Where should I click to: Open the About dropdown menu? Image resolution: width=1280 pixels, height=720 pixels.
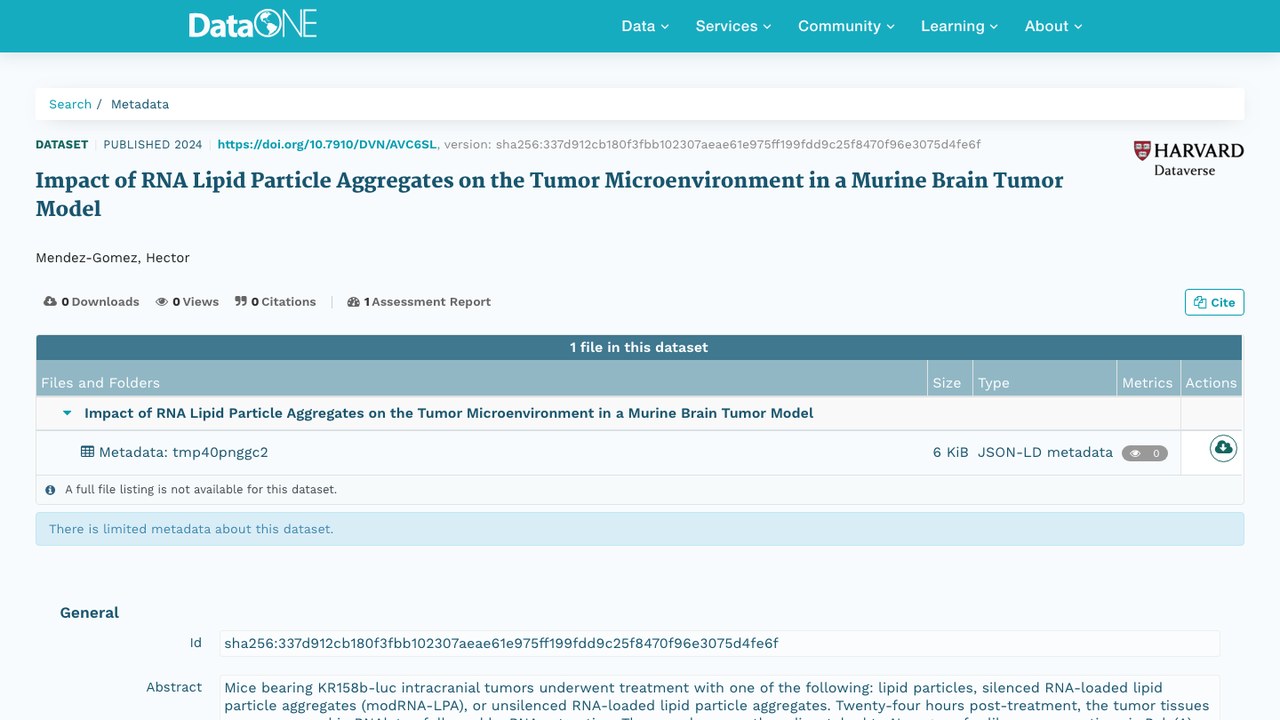click(x=1053, y=26)
